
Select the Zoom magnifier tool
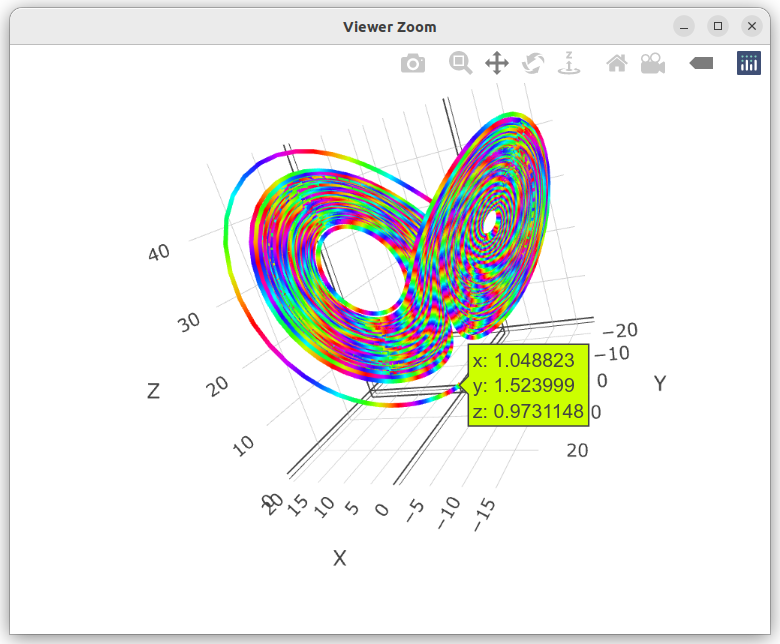click(460, 64)
